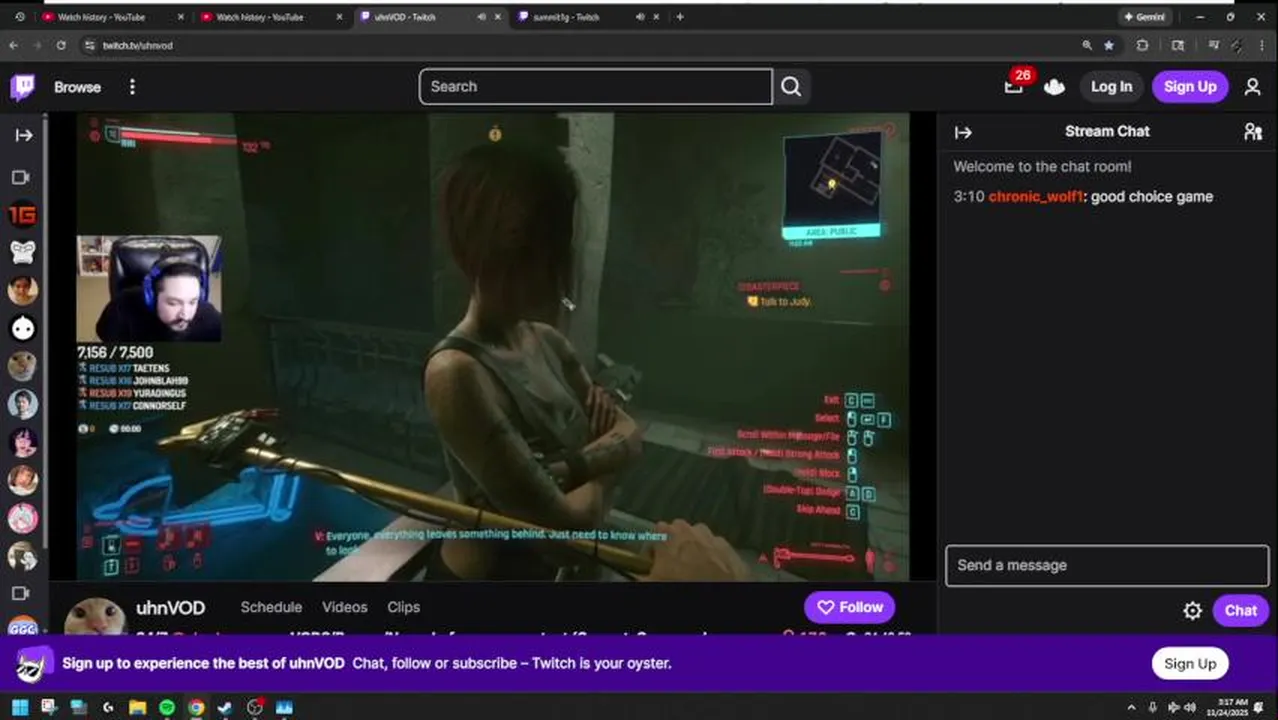This screenshot has width=1278, height=720.
Task: Open the Clips tab
Action: click(x=404, y=607)
